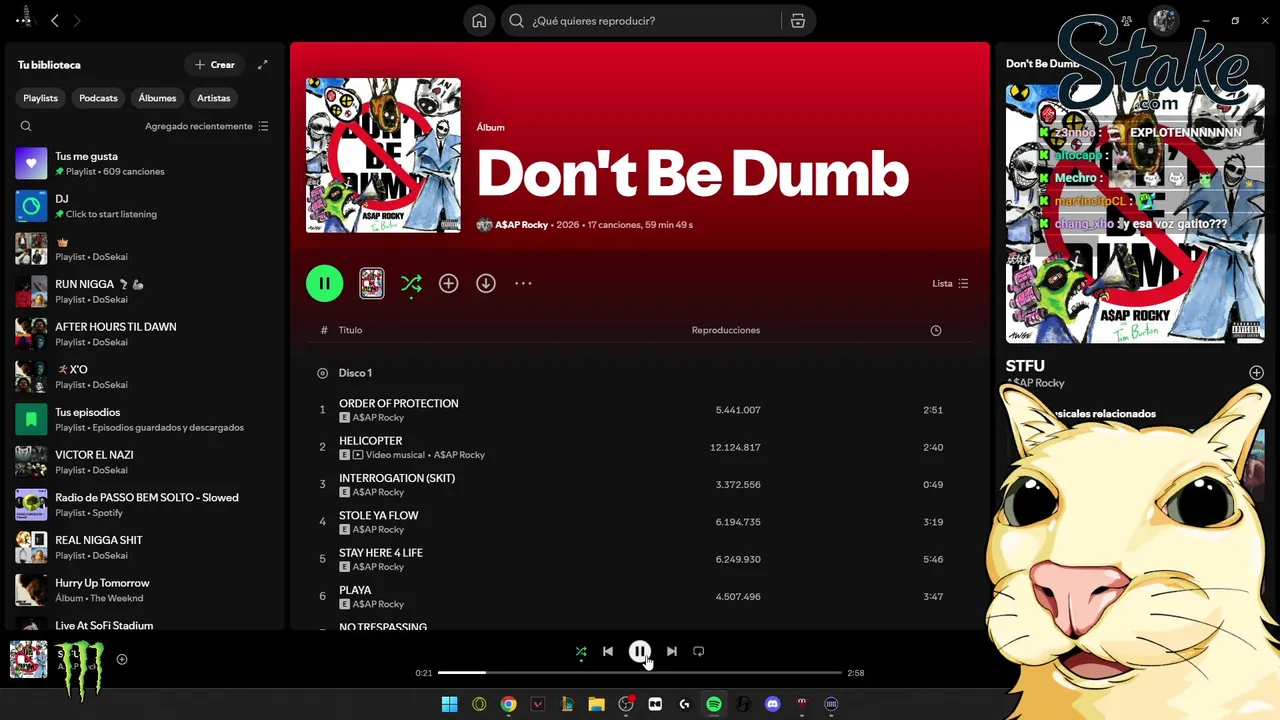Open the user profile avatar menu
This screenshot has width=1280, height=720.
[1163, 21]
